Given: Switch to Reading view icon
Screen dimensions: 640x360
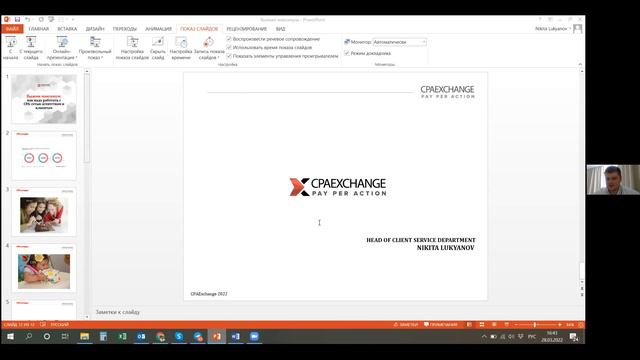Looking at the screenshot, I should pyautogui.click(x=494, y=324).
